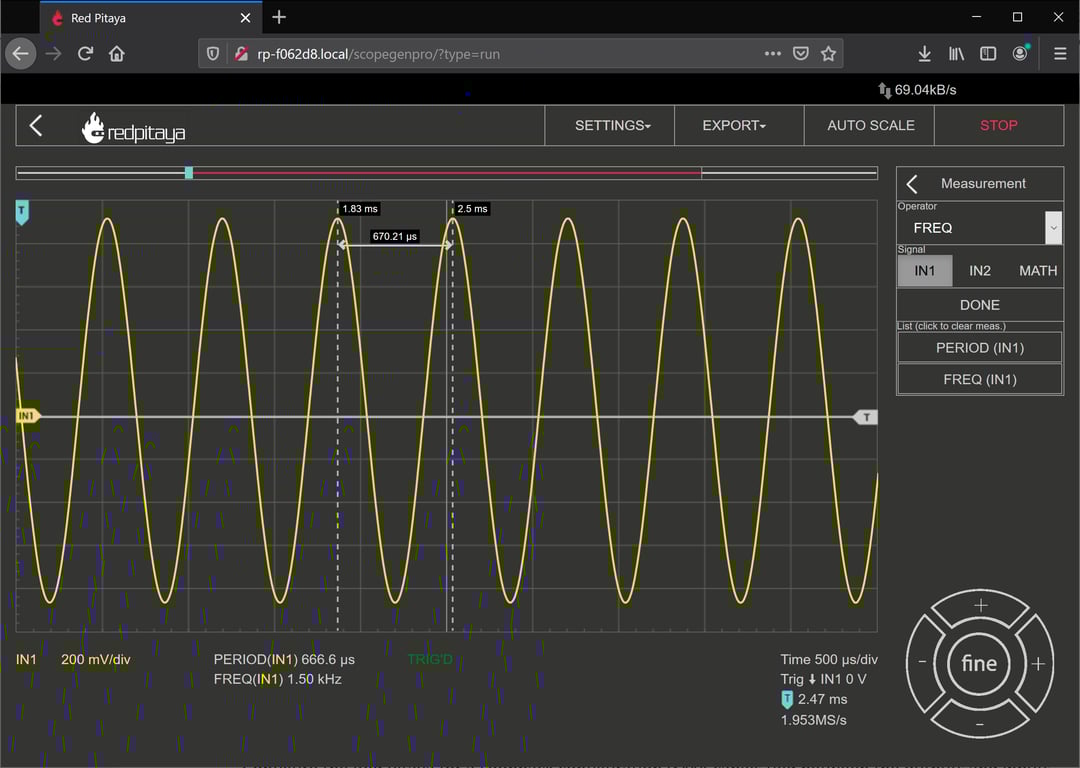Screen dimensions: 1080x768
Task: Toggle the browser sidebar
Action: pyautogui.click(x=988, y=54)
